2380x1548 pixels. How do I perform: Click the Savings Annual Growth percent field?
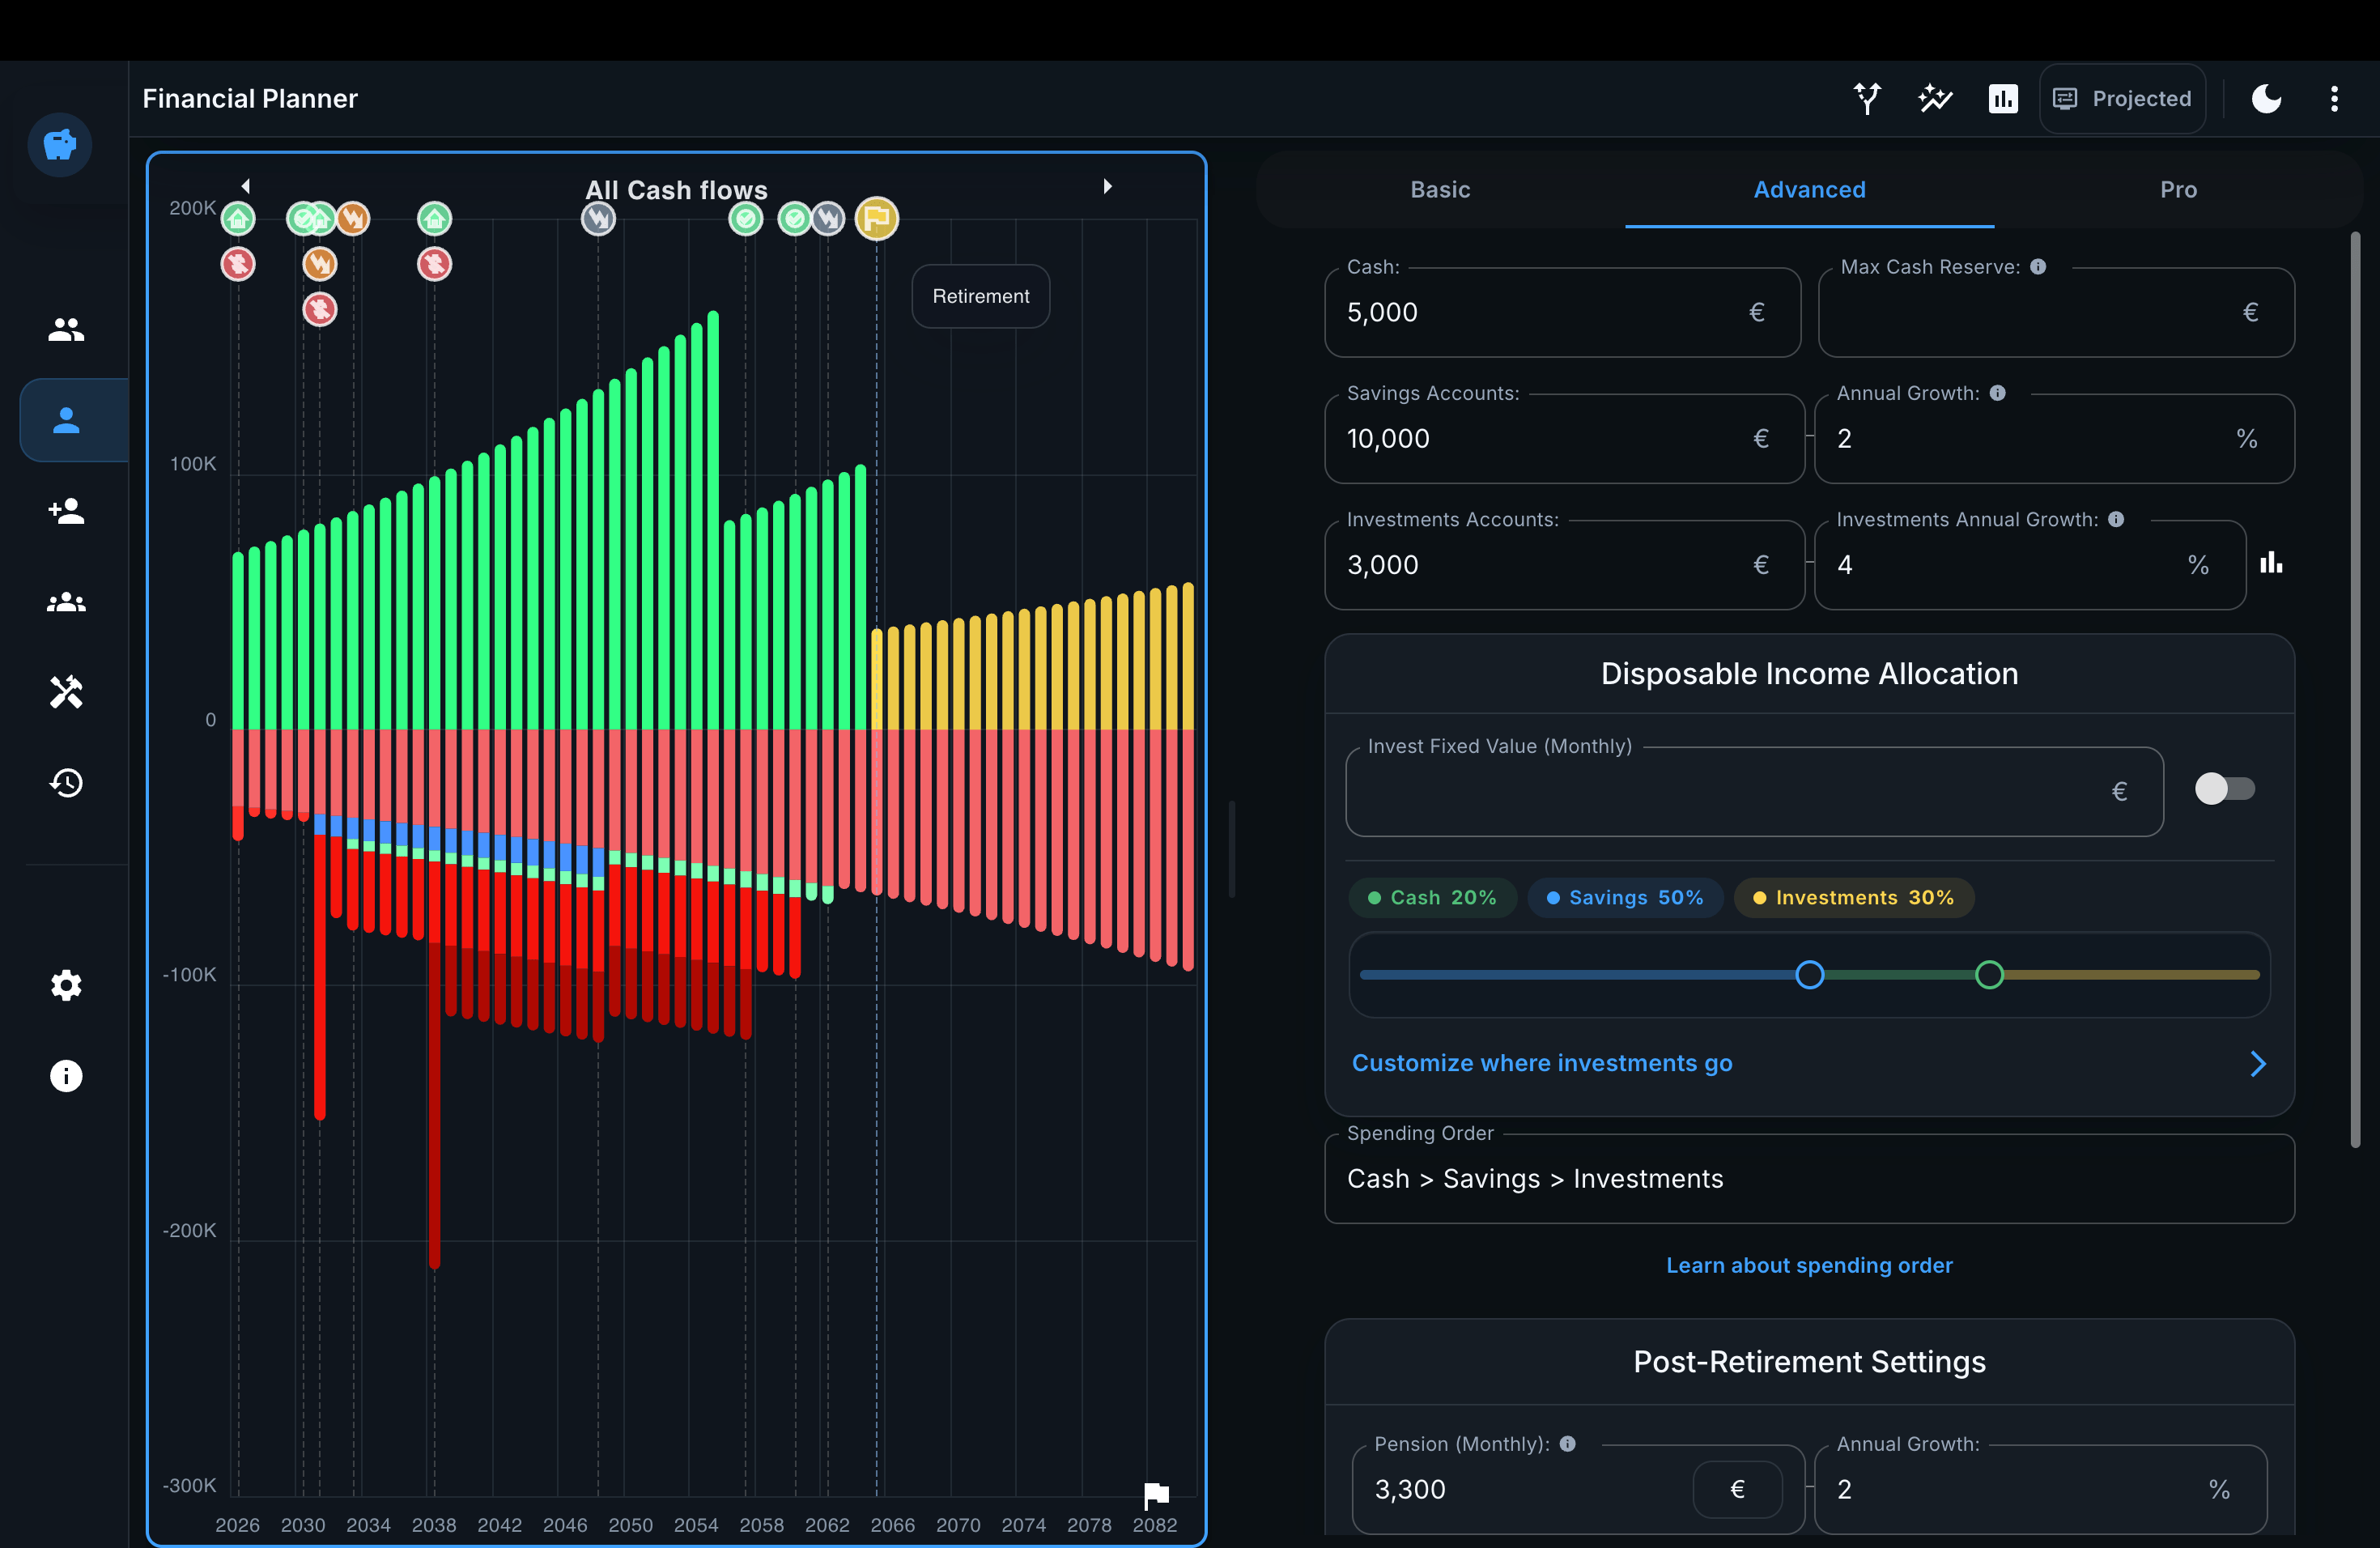[x=2054, y=438]
